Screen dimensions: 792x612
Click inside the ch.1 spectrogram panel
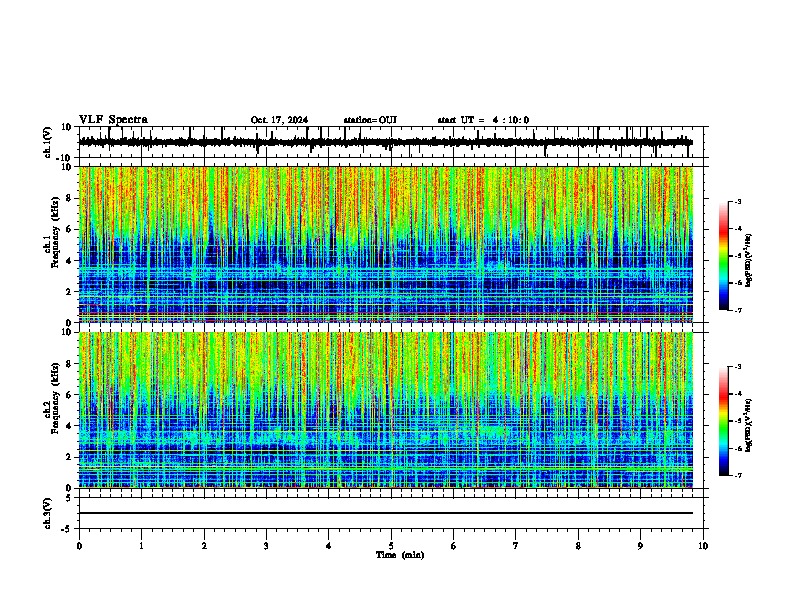pos(385,244)
